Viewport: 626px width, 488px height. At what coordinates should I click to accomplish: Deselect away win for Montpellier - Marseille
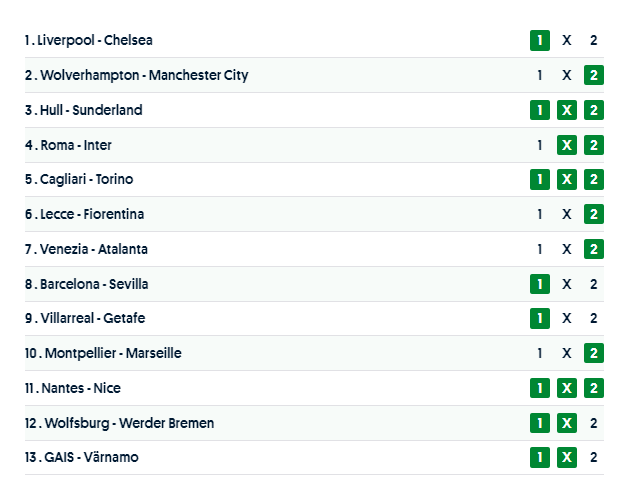594,353
